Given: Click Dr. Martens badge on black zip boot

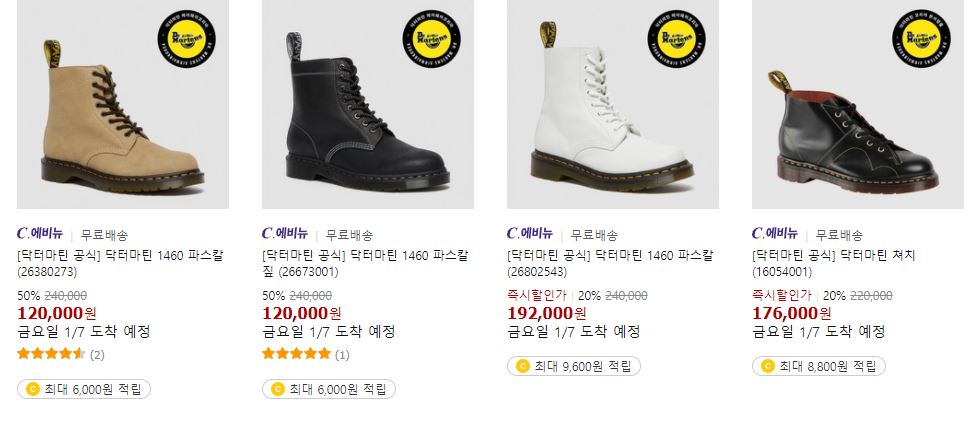Looking at the screenshot, I should (x=431, y=38).
